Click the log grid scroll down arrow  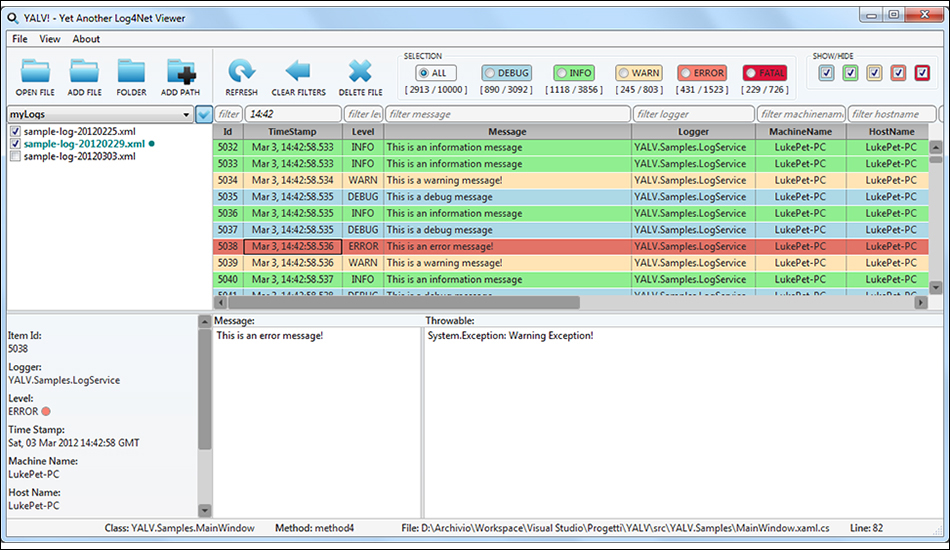click(x=935, y=288)
